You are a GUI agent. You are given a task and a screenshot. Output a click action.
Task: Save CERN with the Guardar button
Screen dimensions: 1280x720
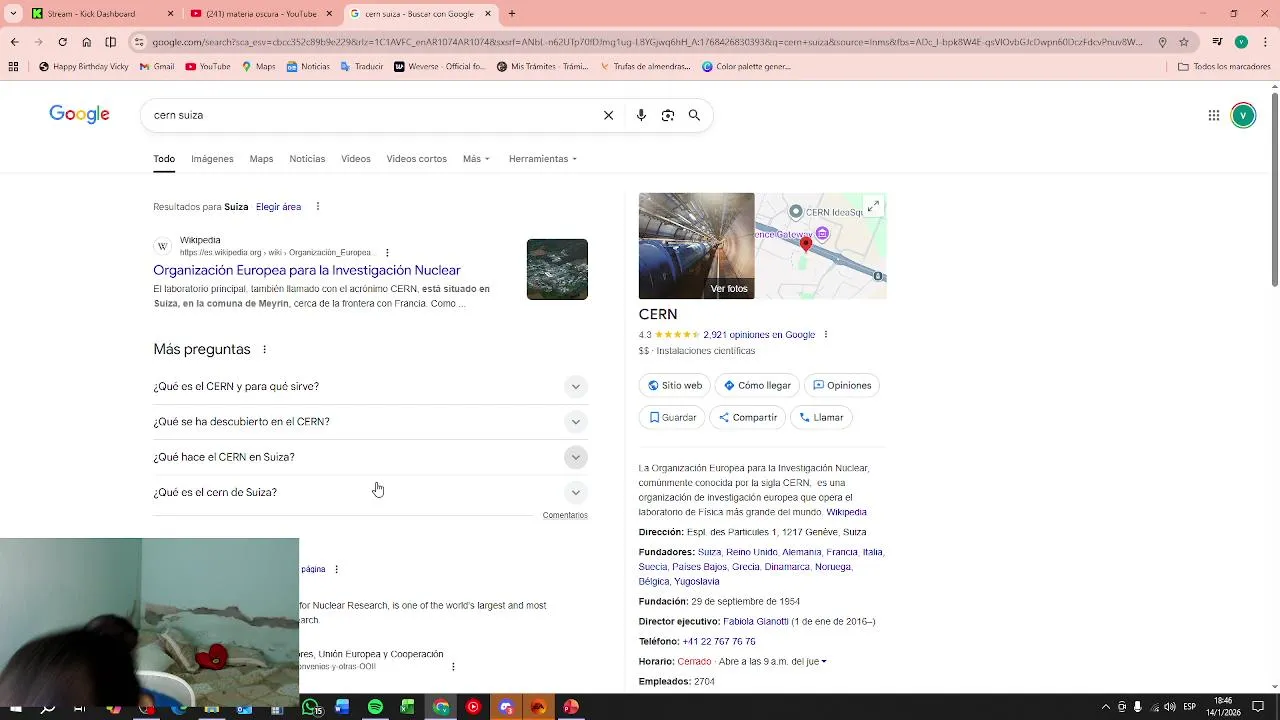point(672,417)
